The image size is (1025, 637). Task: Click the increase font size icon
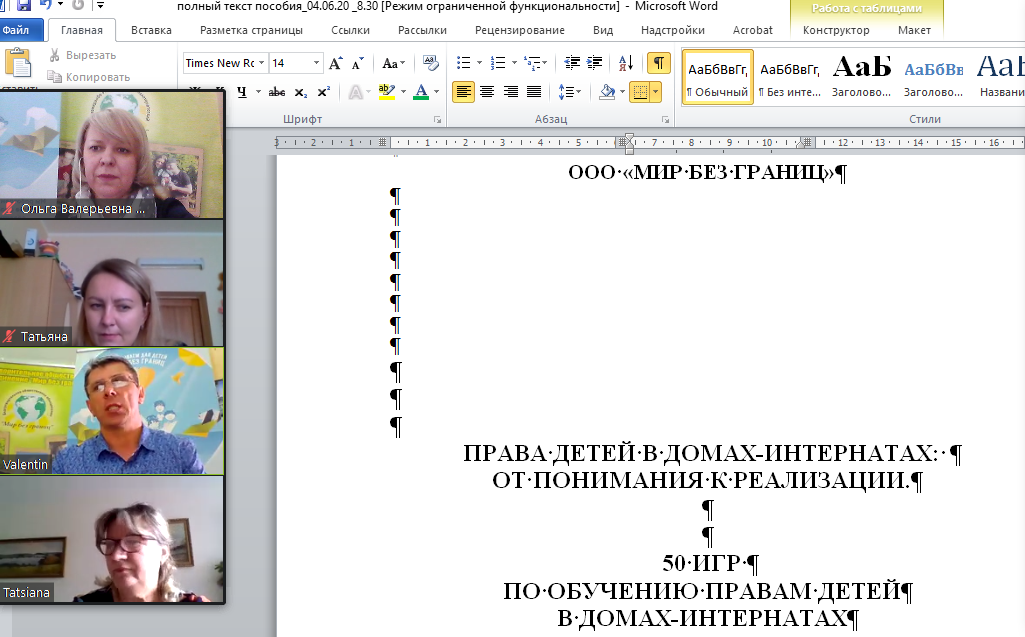pyautogui.click(x=336, y=63)
